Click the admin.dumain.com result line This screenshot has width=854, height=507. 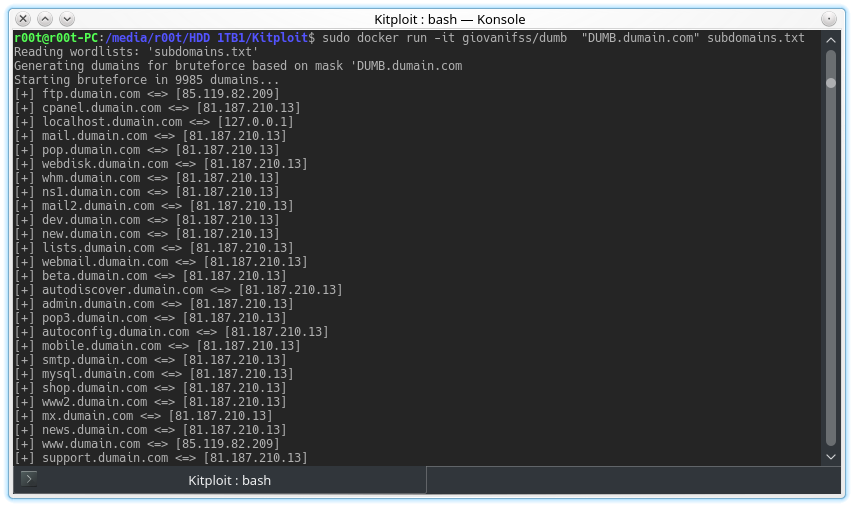(154, 304)
